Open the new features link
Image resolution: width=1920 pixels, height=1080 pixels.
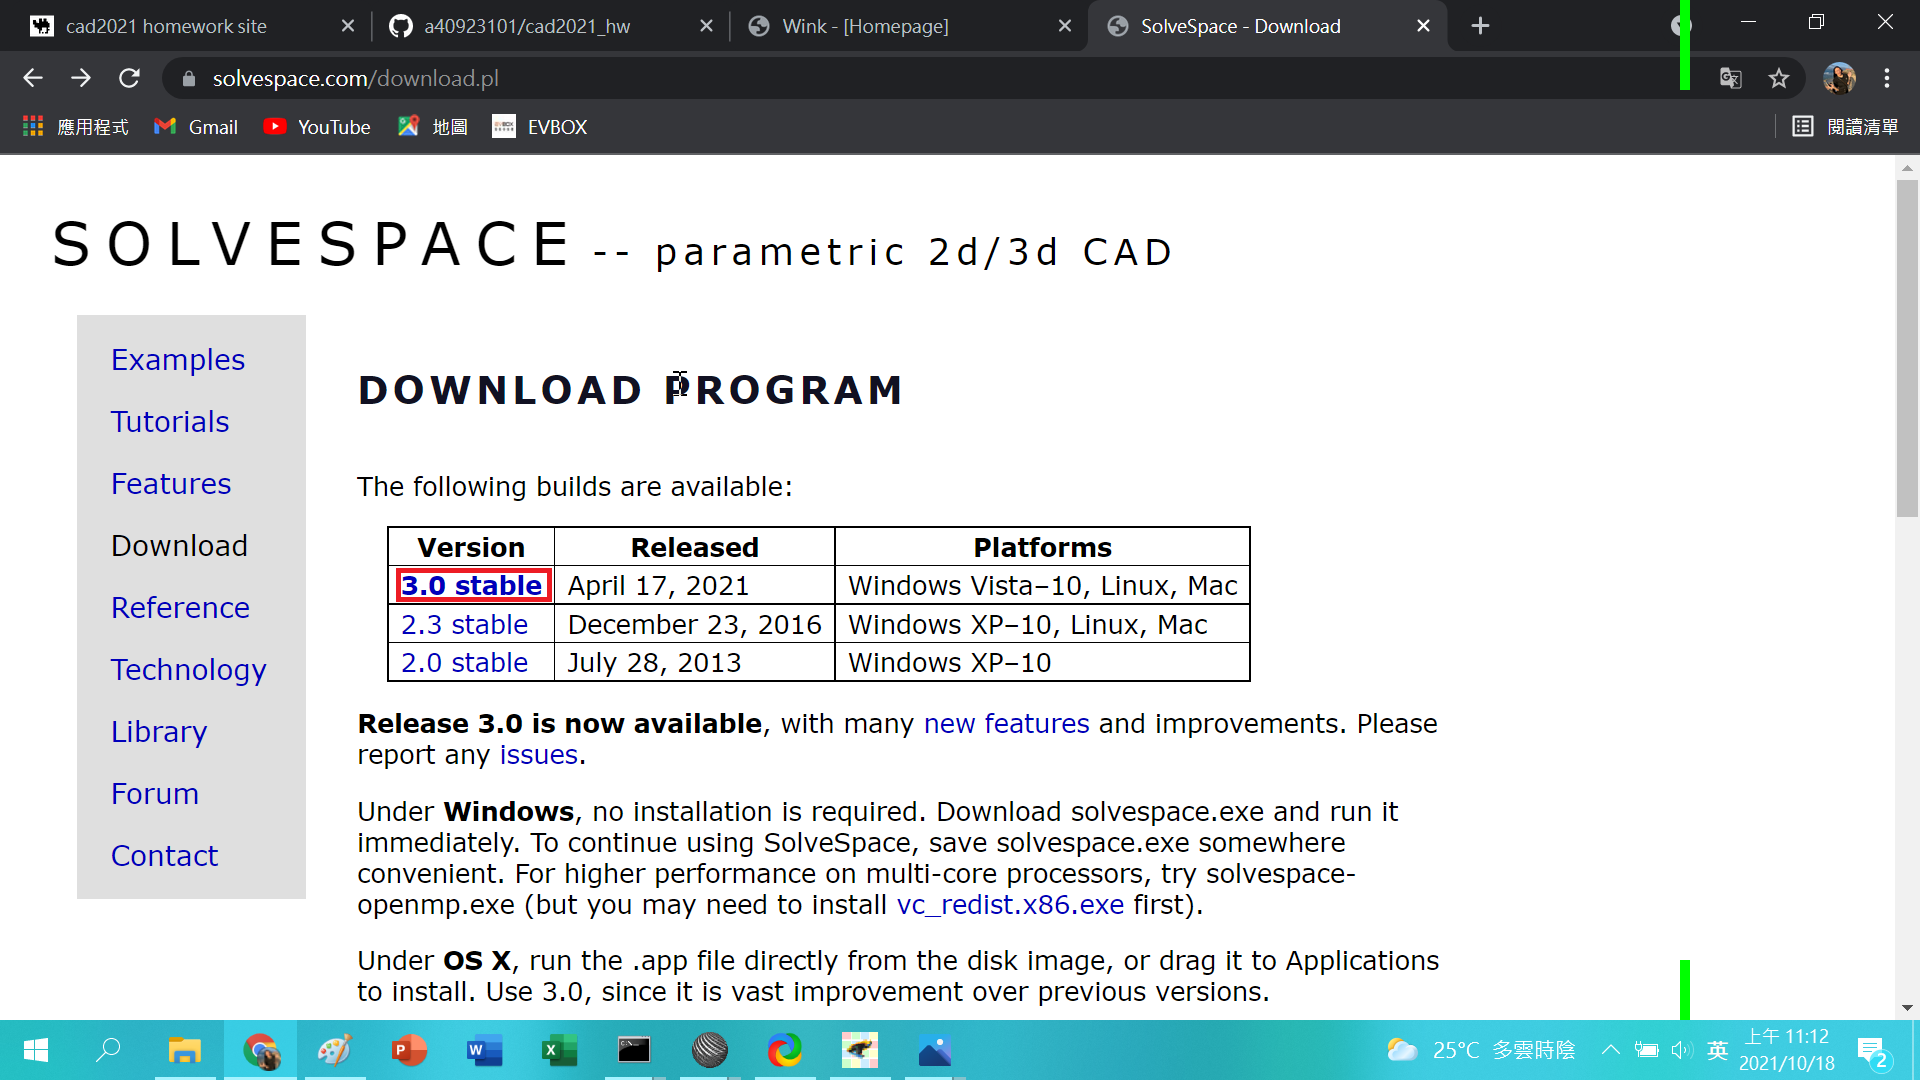(1006, 724)
